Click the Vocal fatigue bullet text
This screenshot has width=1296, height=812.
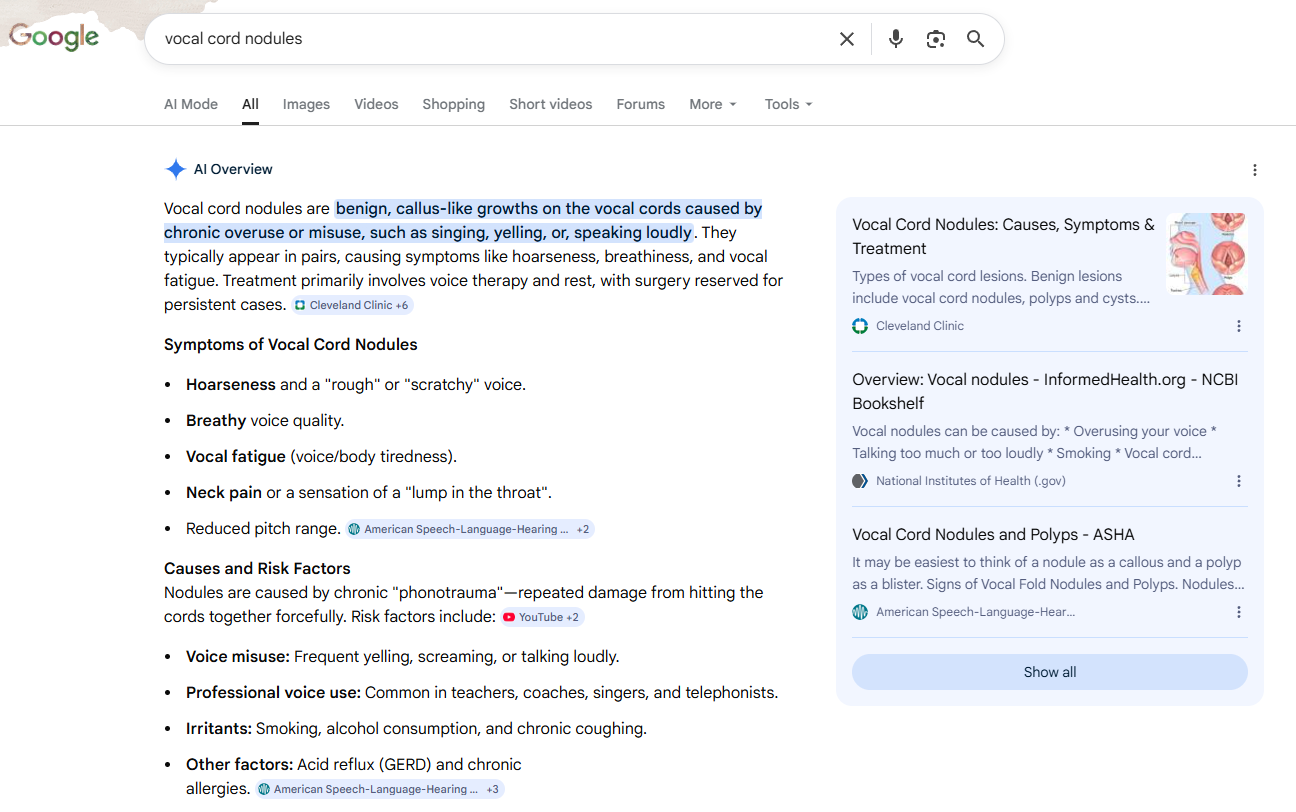pos(321,457)
